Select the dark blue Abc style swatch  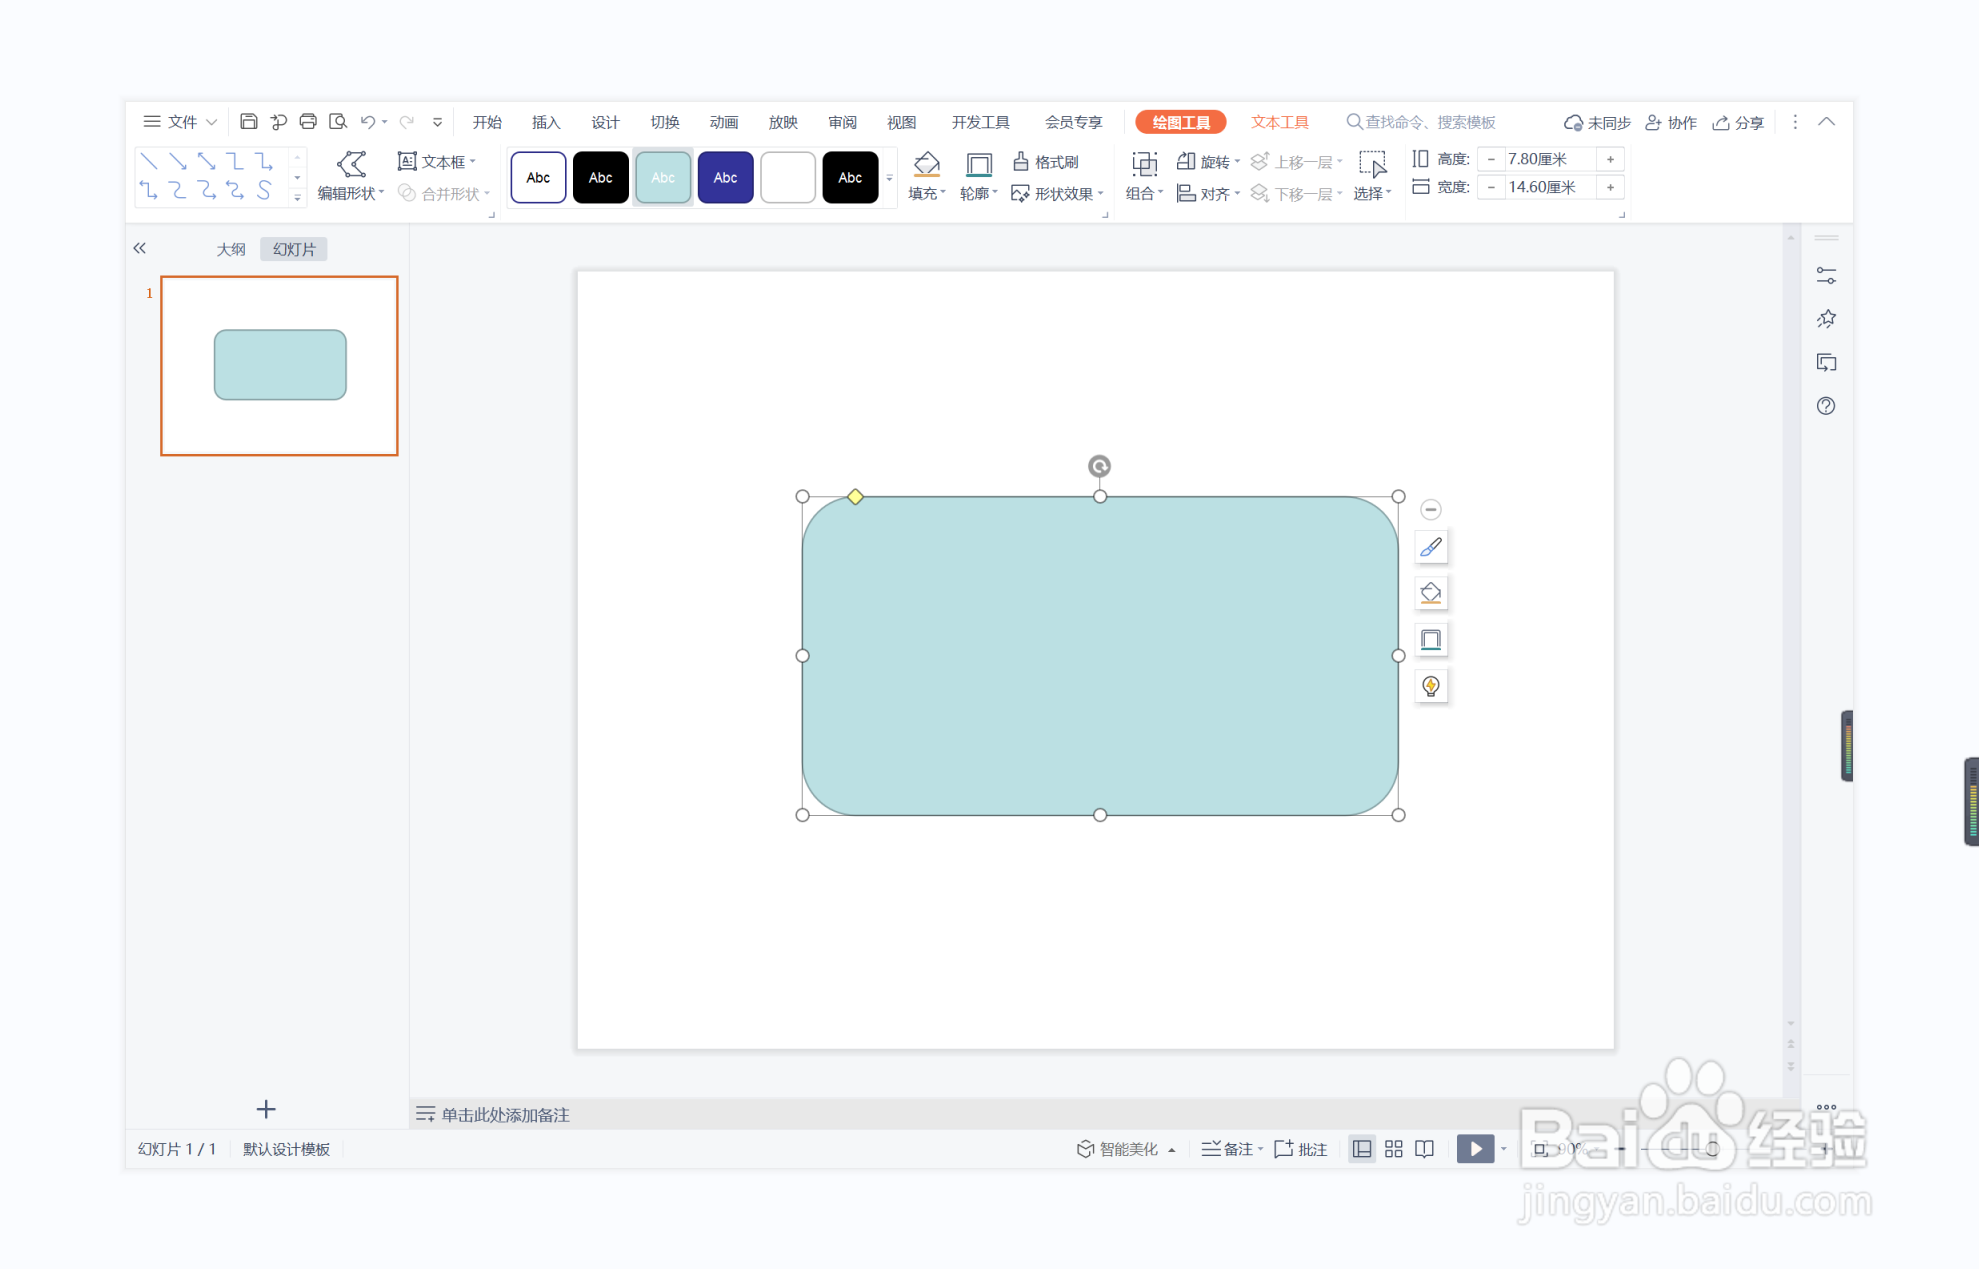(x=725, y=178)
